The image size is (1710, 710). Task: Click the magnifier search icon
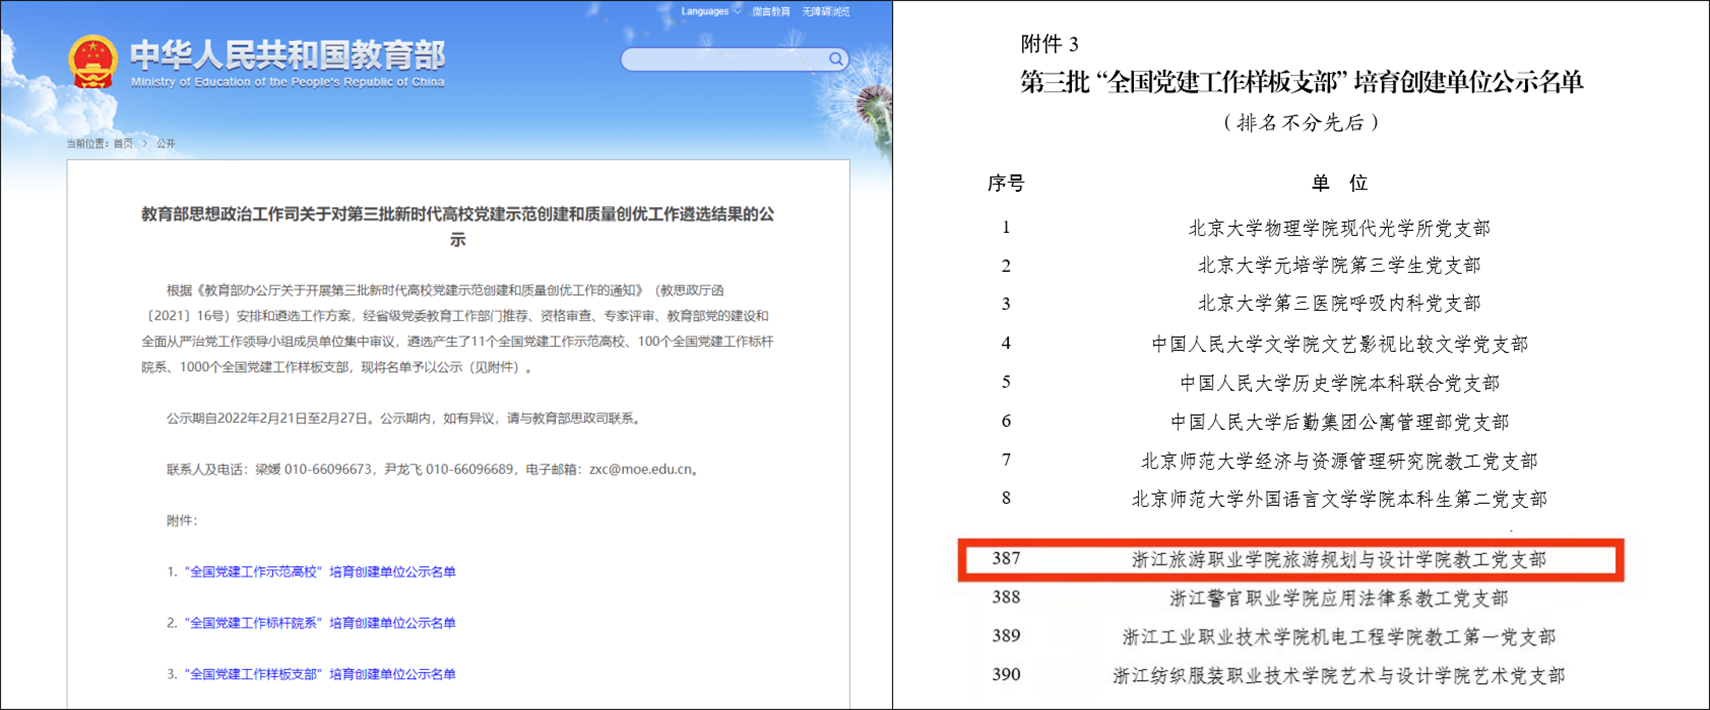pyautogui.click(x=835, y=59)
